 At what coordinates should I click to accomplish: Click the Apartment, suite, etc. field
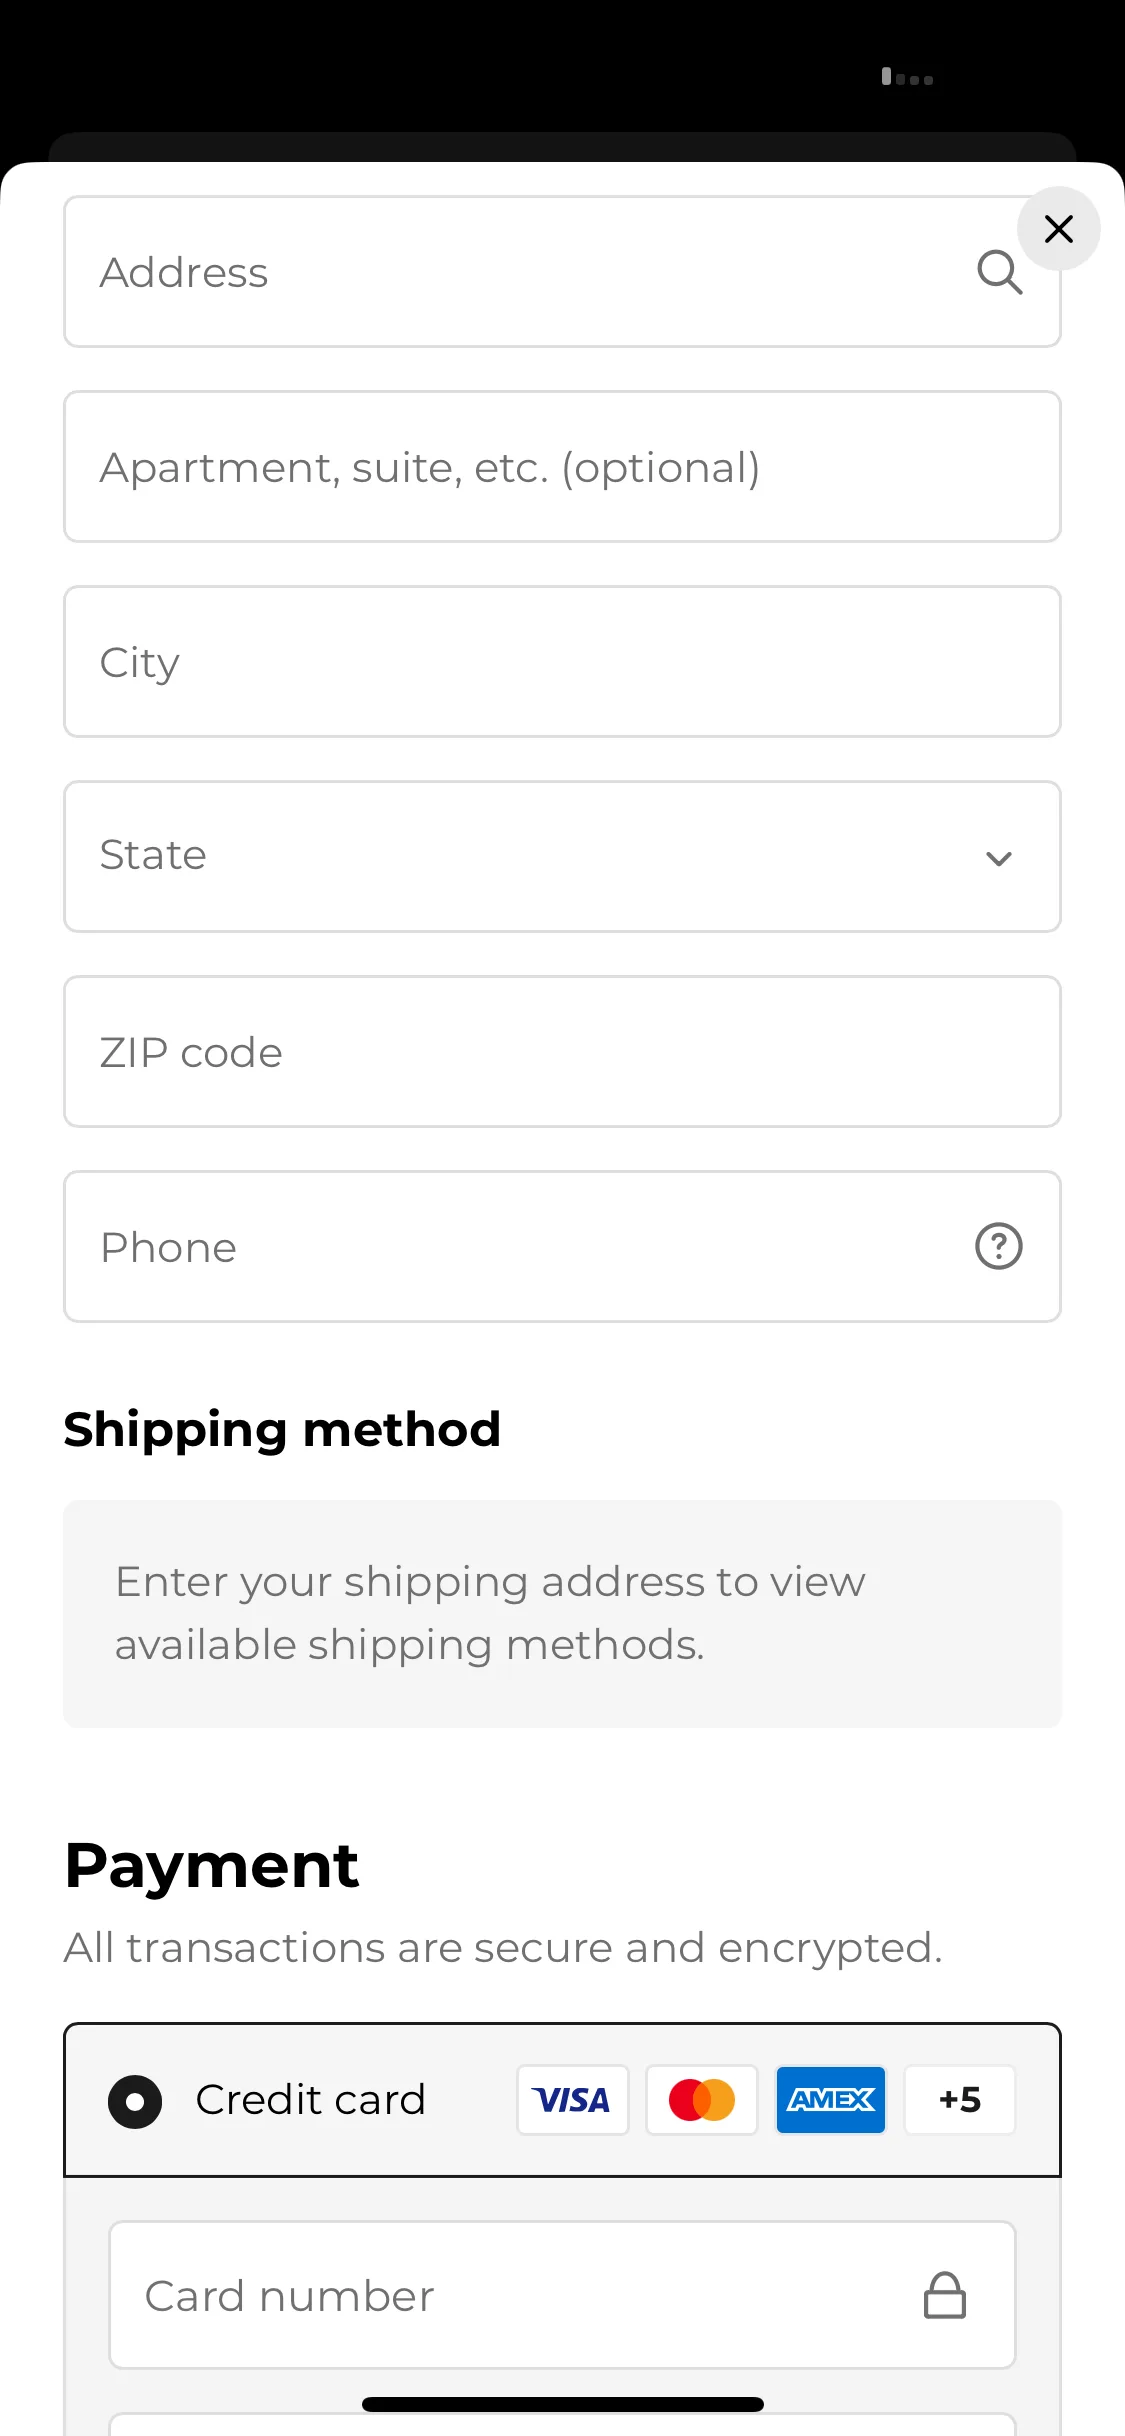562,467
